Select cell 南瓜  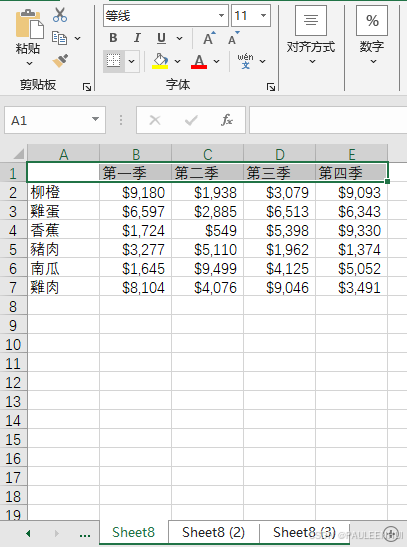pos(63,268)
